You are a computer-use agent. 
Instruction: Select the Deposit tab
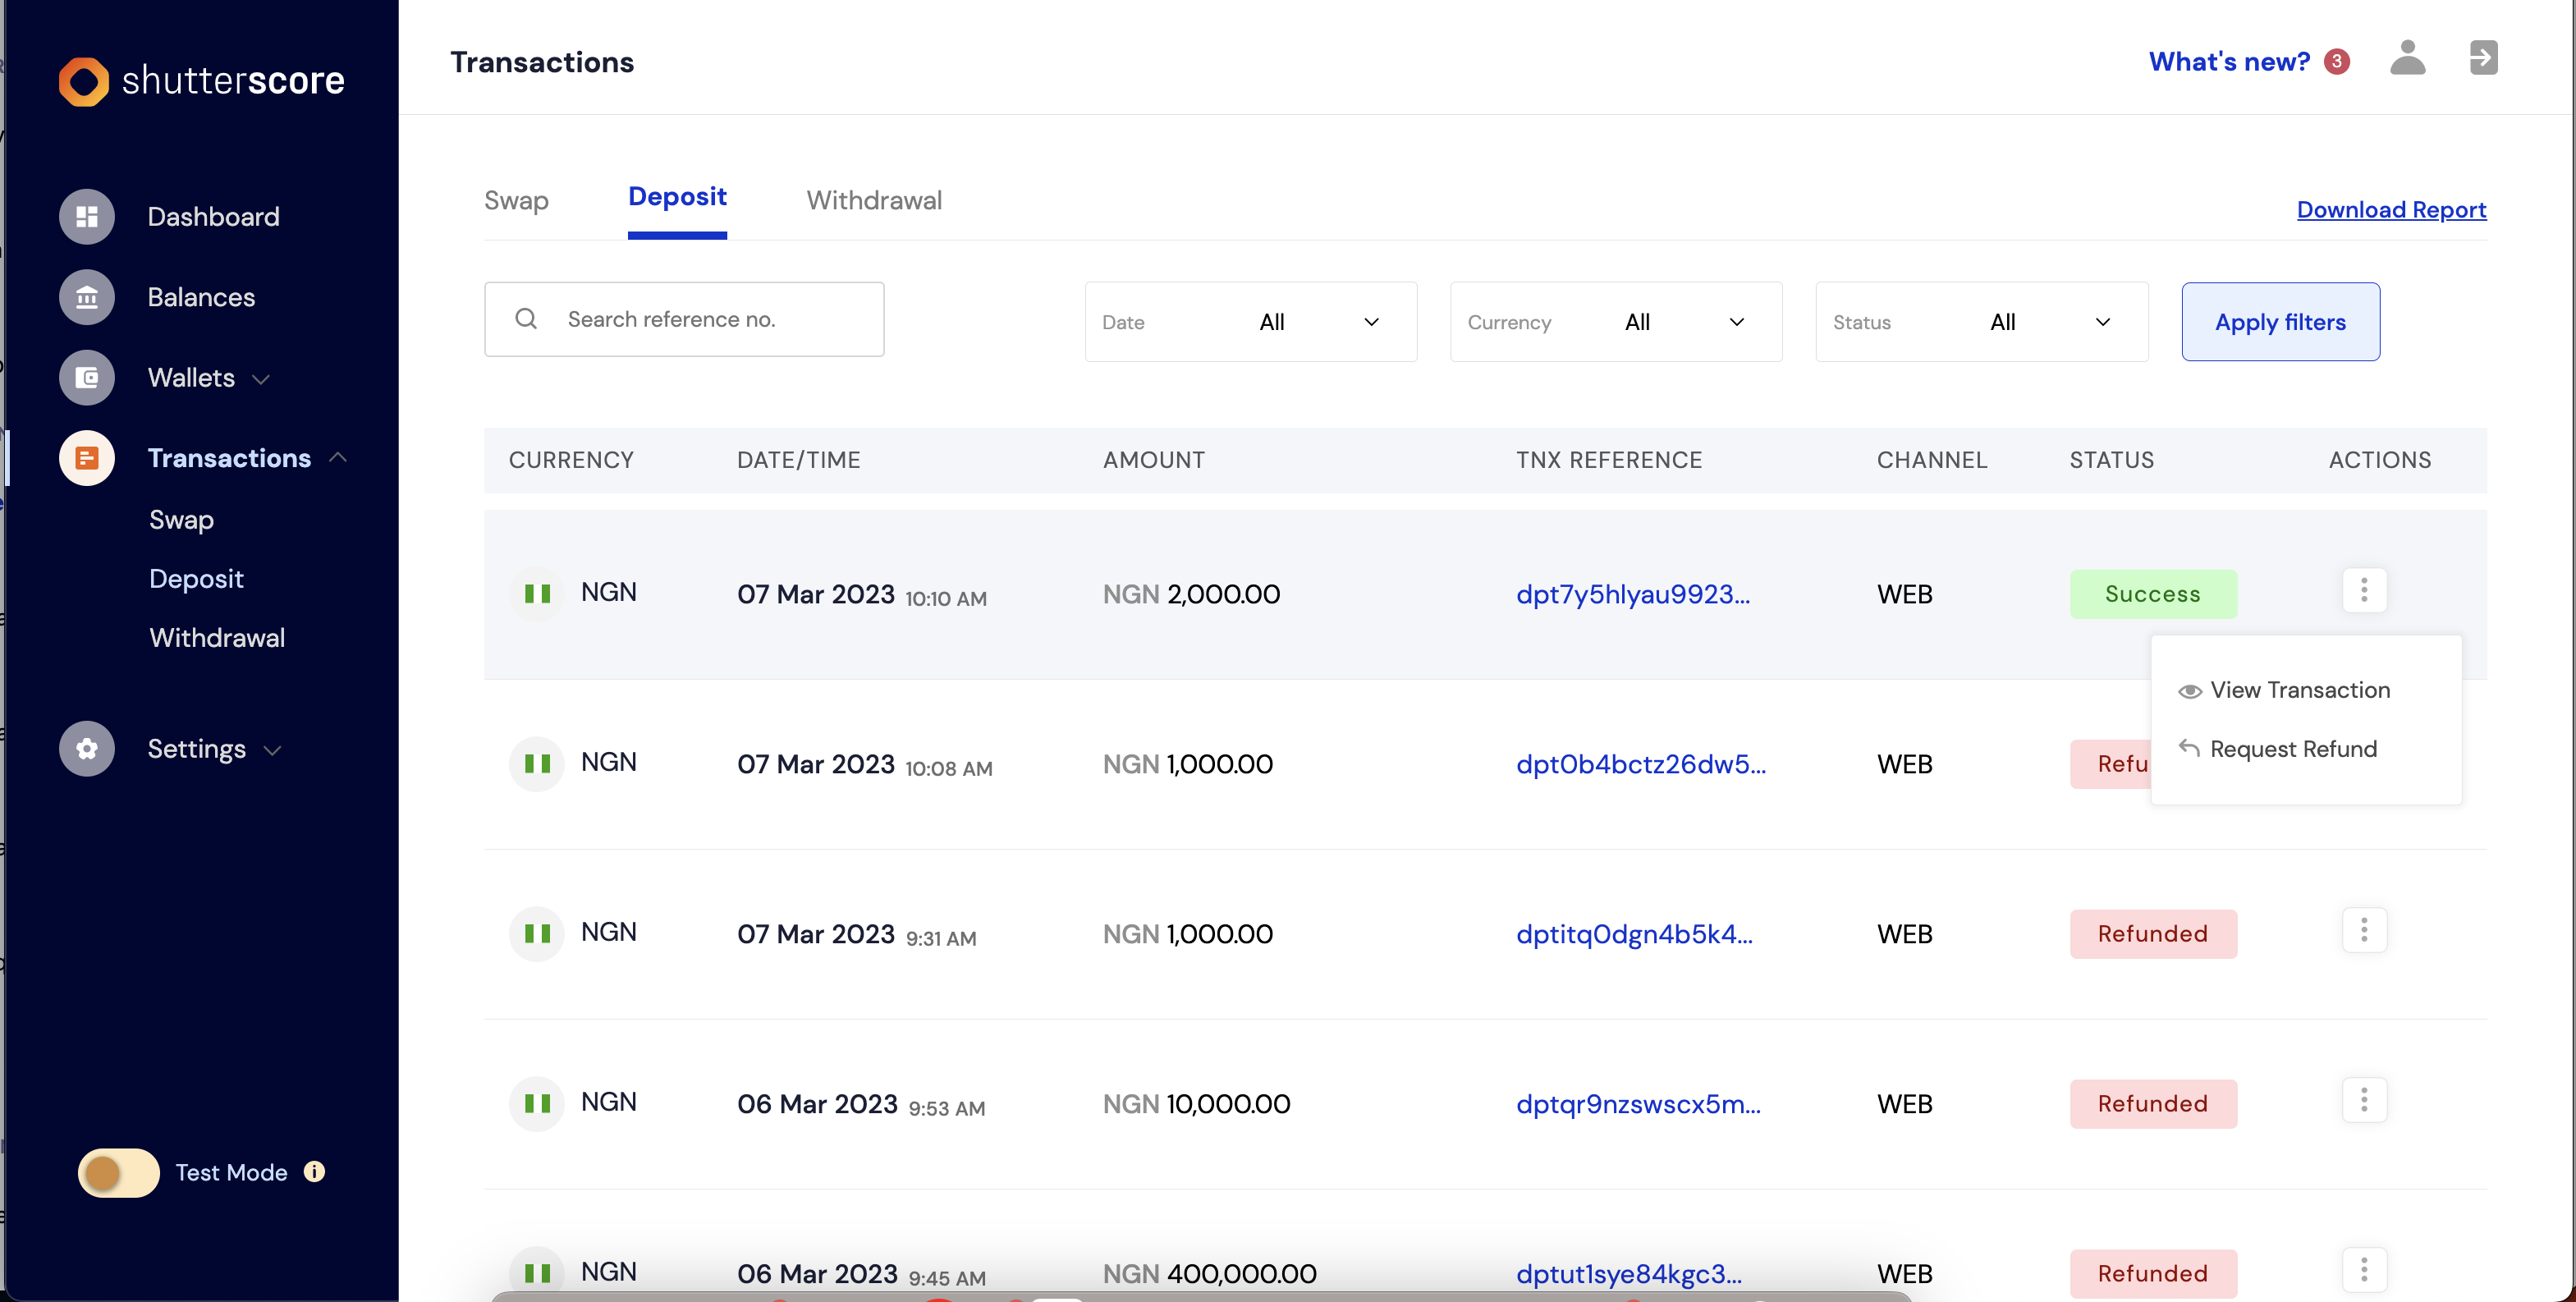point(677,197)
